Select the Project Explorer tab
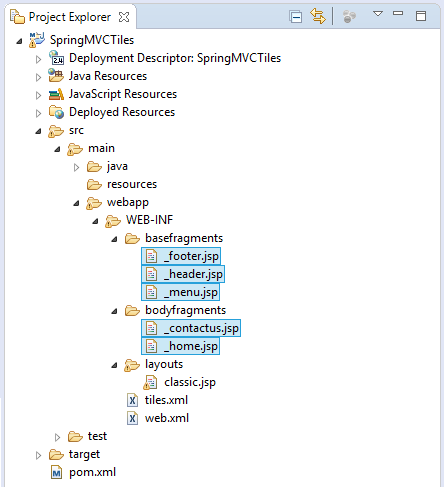444x487 pixels. [x=70, y=17]
